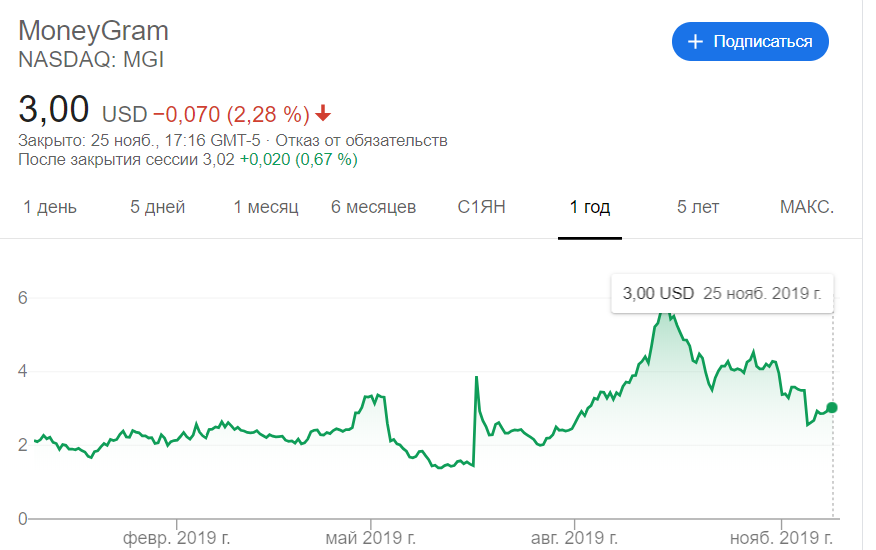This screenshot has width=876, height=550.
Task: Click the plus icon in Подписаться button
Action: coord(695,41)
